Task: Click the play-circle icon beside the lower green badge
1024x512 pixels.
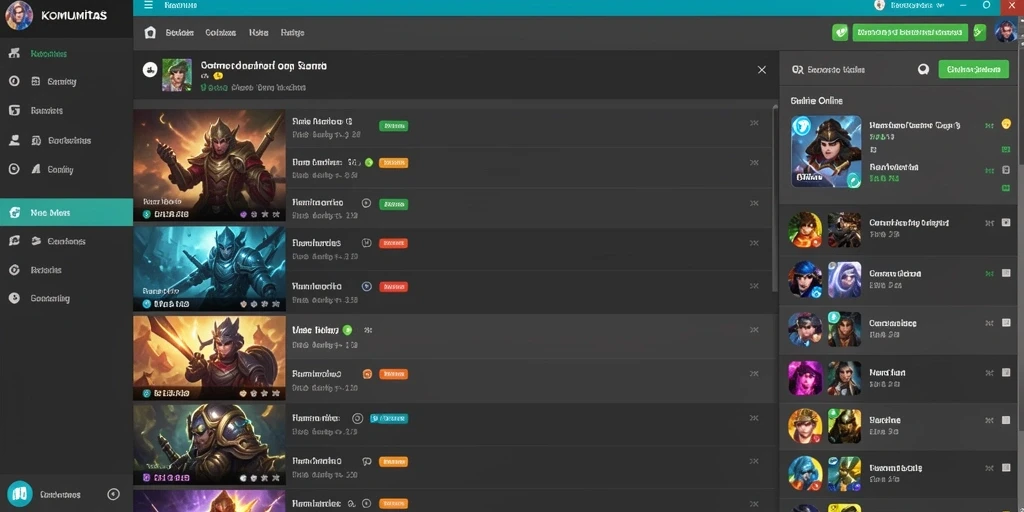Action: tap(366, 204)
